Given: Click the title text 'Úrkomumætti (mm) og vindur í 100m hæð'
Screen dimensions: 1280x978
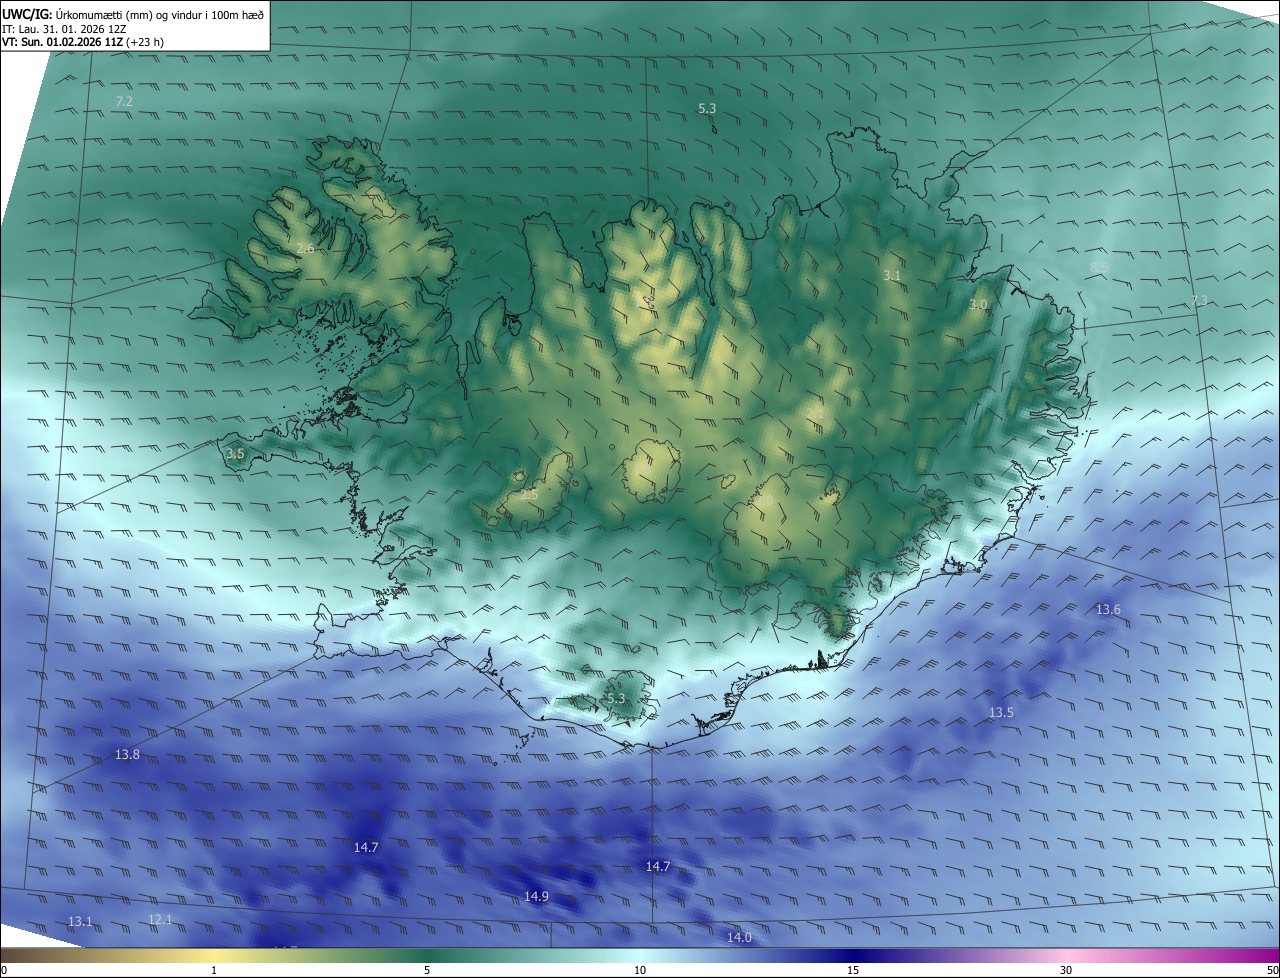Looking at the screenshot, I should pyautogui.click(x=159, y=14).
